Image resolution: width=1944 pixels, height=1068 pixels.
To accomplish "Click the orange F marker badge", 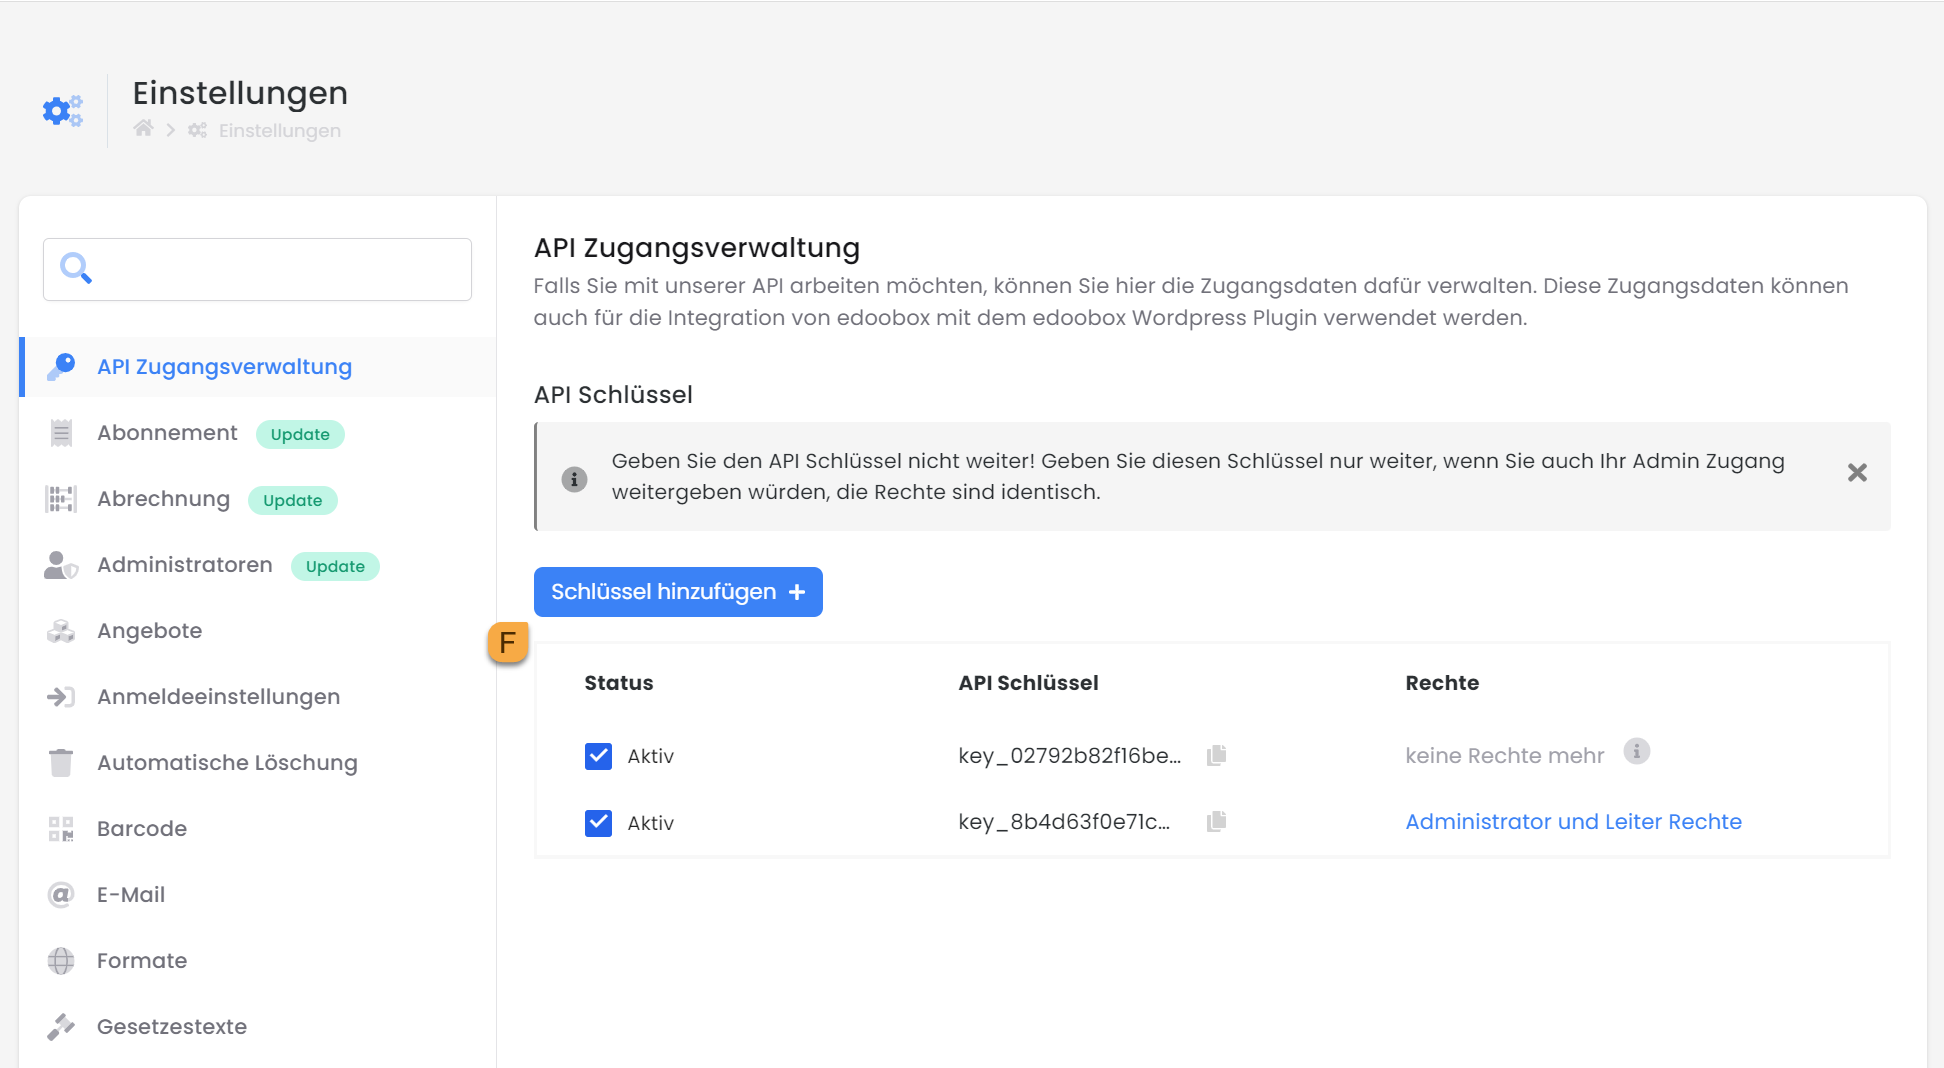I will [508, 643].
